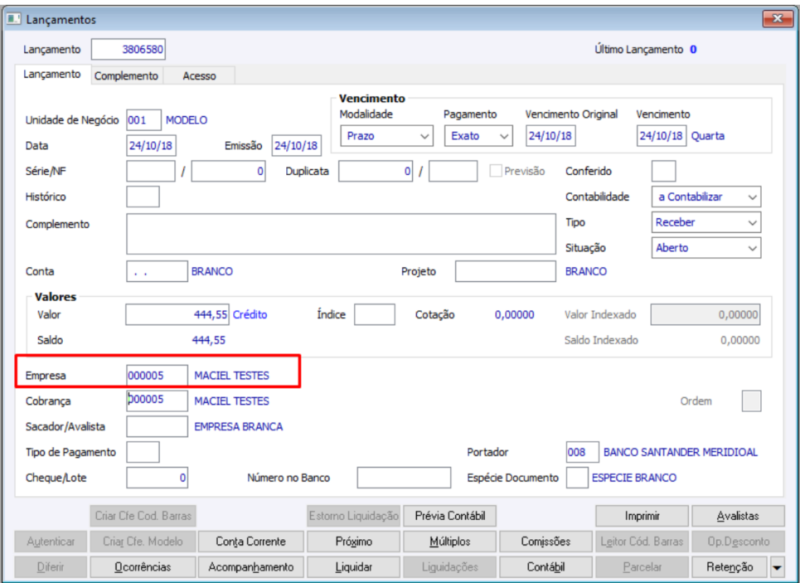Click the Complemento text area
The image size is (800, 583).
pyautogui.click(x=341, y=234)
